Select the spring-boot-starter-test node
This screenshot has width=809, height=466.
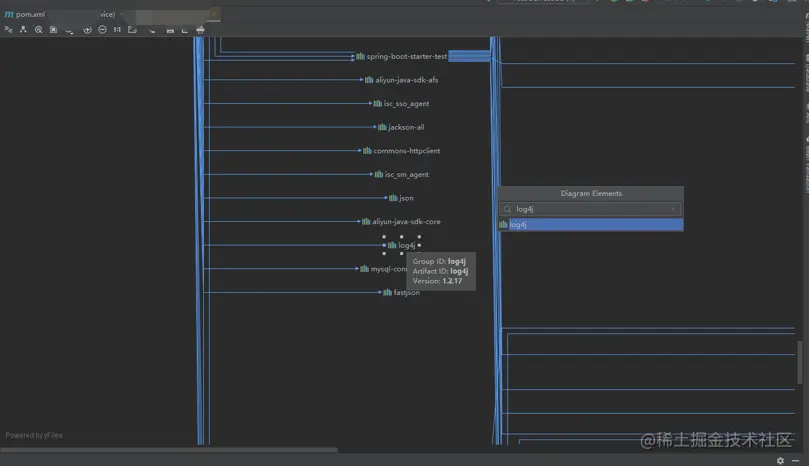[401, 56]
